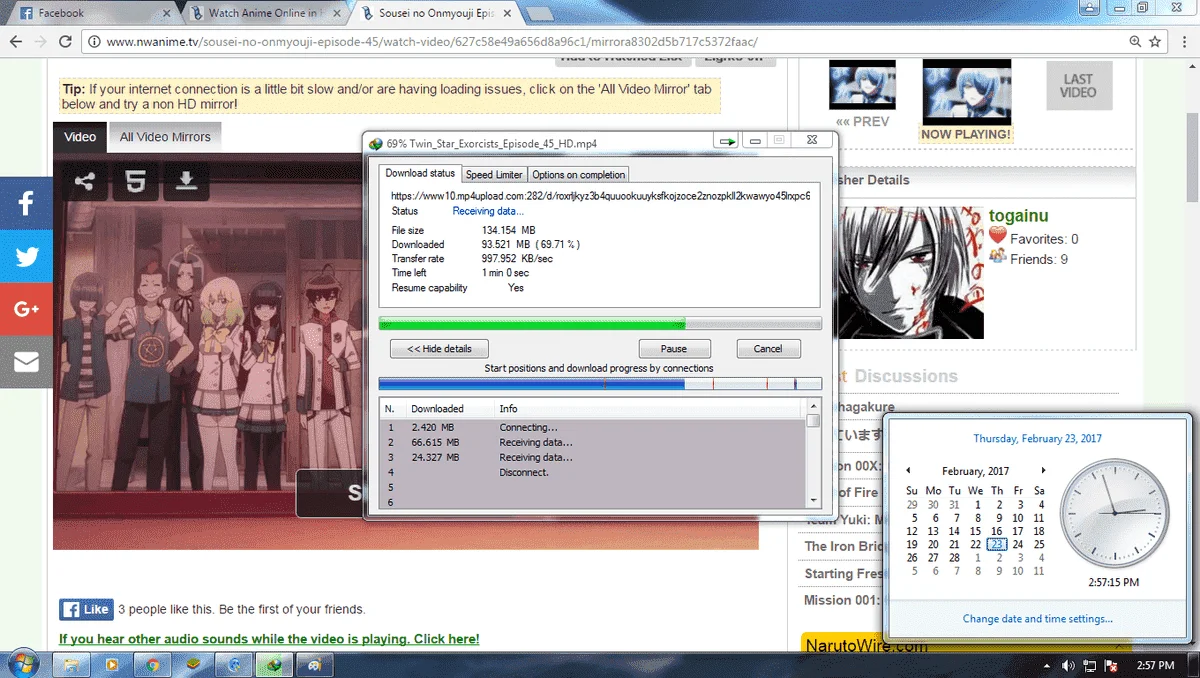Select the 'Download status' tab
Image resolution: width=1200 pixels, height=678 pixels.
[420, 173]
